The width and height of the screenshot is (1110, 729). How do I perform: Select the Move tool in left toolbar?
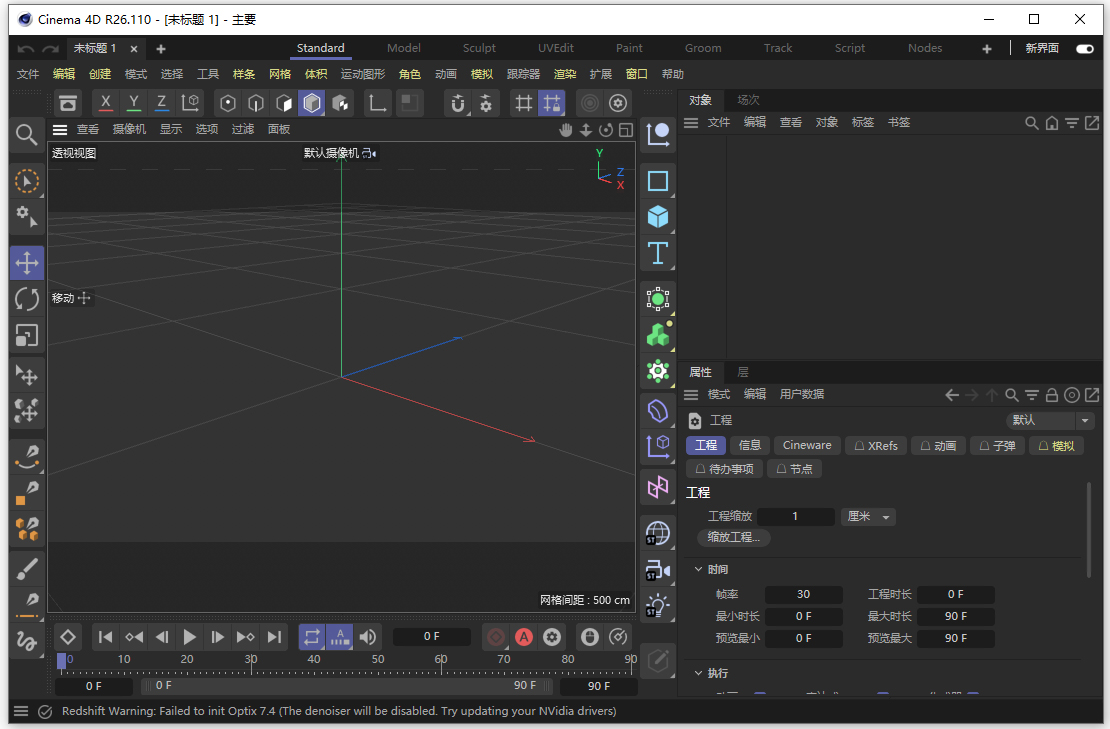(27, 263)
